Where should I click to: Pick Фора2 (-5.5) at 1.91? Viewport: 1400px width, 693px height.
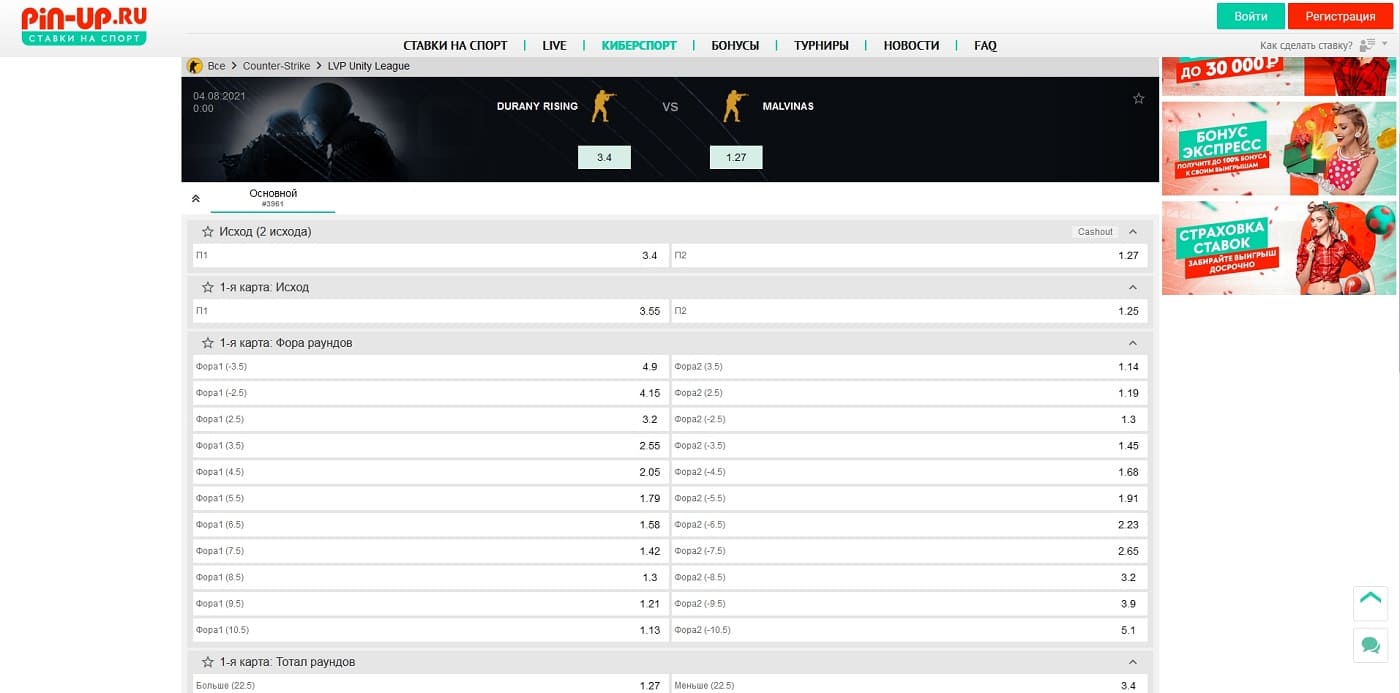(909, 498)
